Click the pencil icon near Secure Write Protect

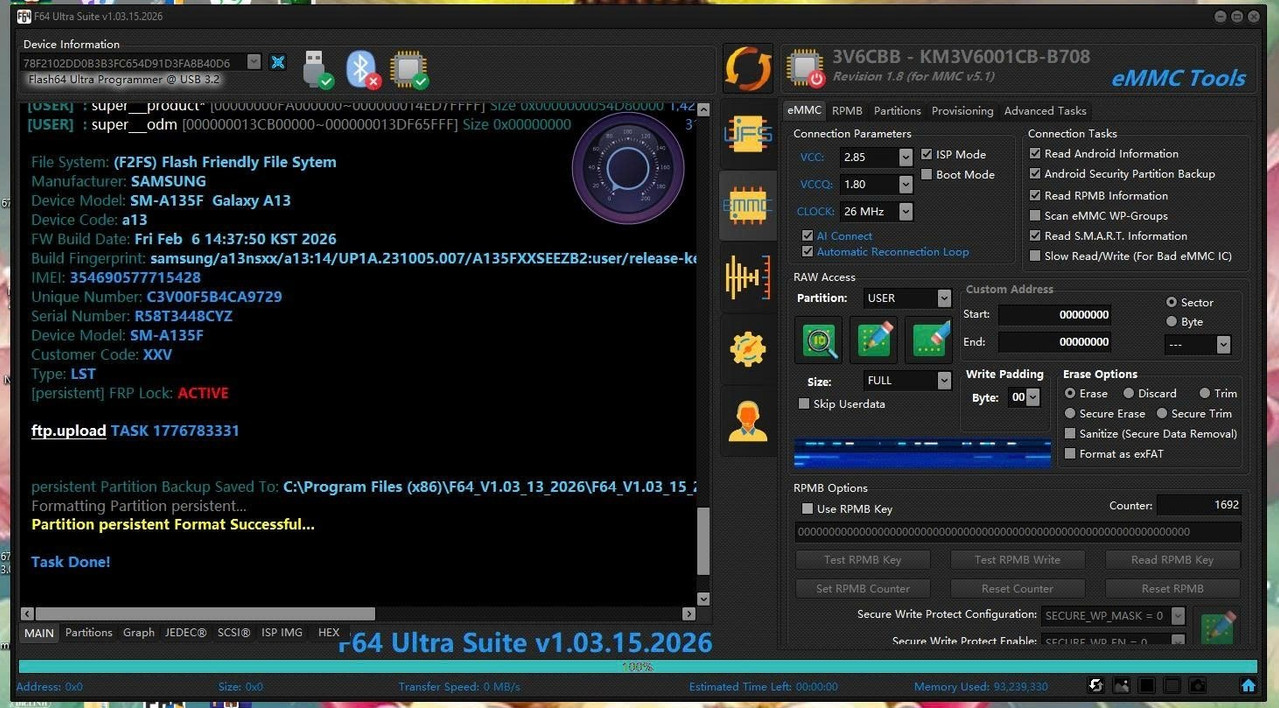[x=1218, y=626]
